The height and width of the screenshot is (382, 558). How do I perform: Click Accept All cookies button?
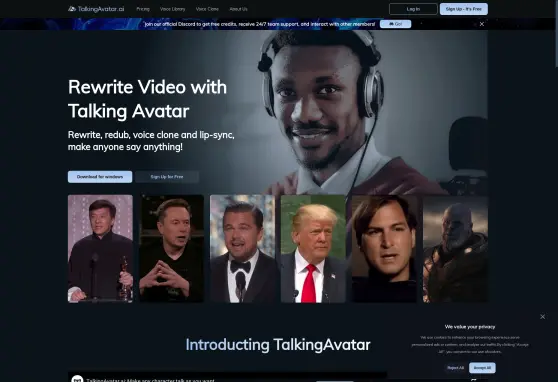tap(482, 368)
